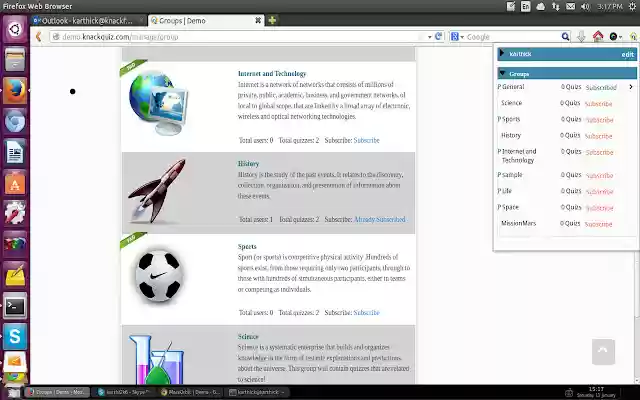Open the Science group title link
The image size is (640, 400).
click(x=248, y=337)
